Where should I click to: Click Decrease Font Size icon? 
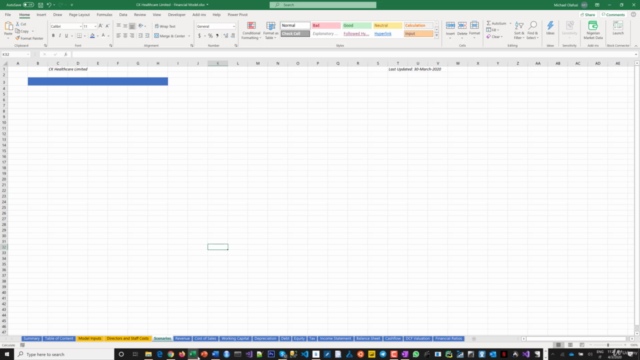coord(107,26)
